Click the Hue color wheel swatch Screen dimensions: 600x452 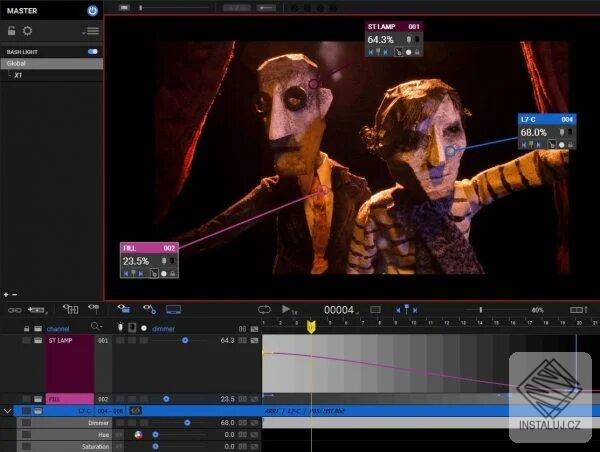tap(139, 435)
